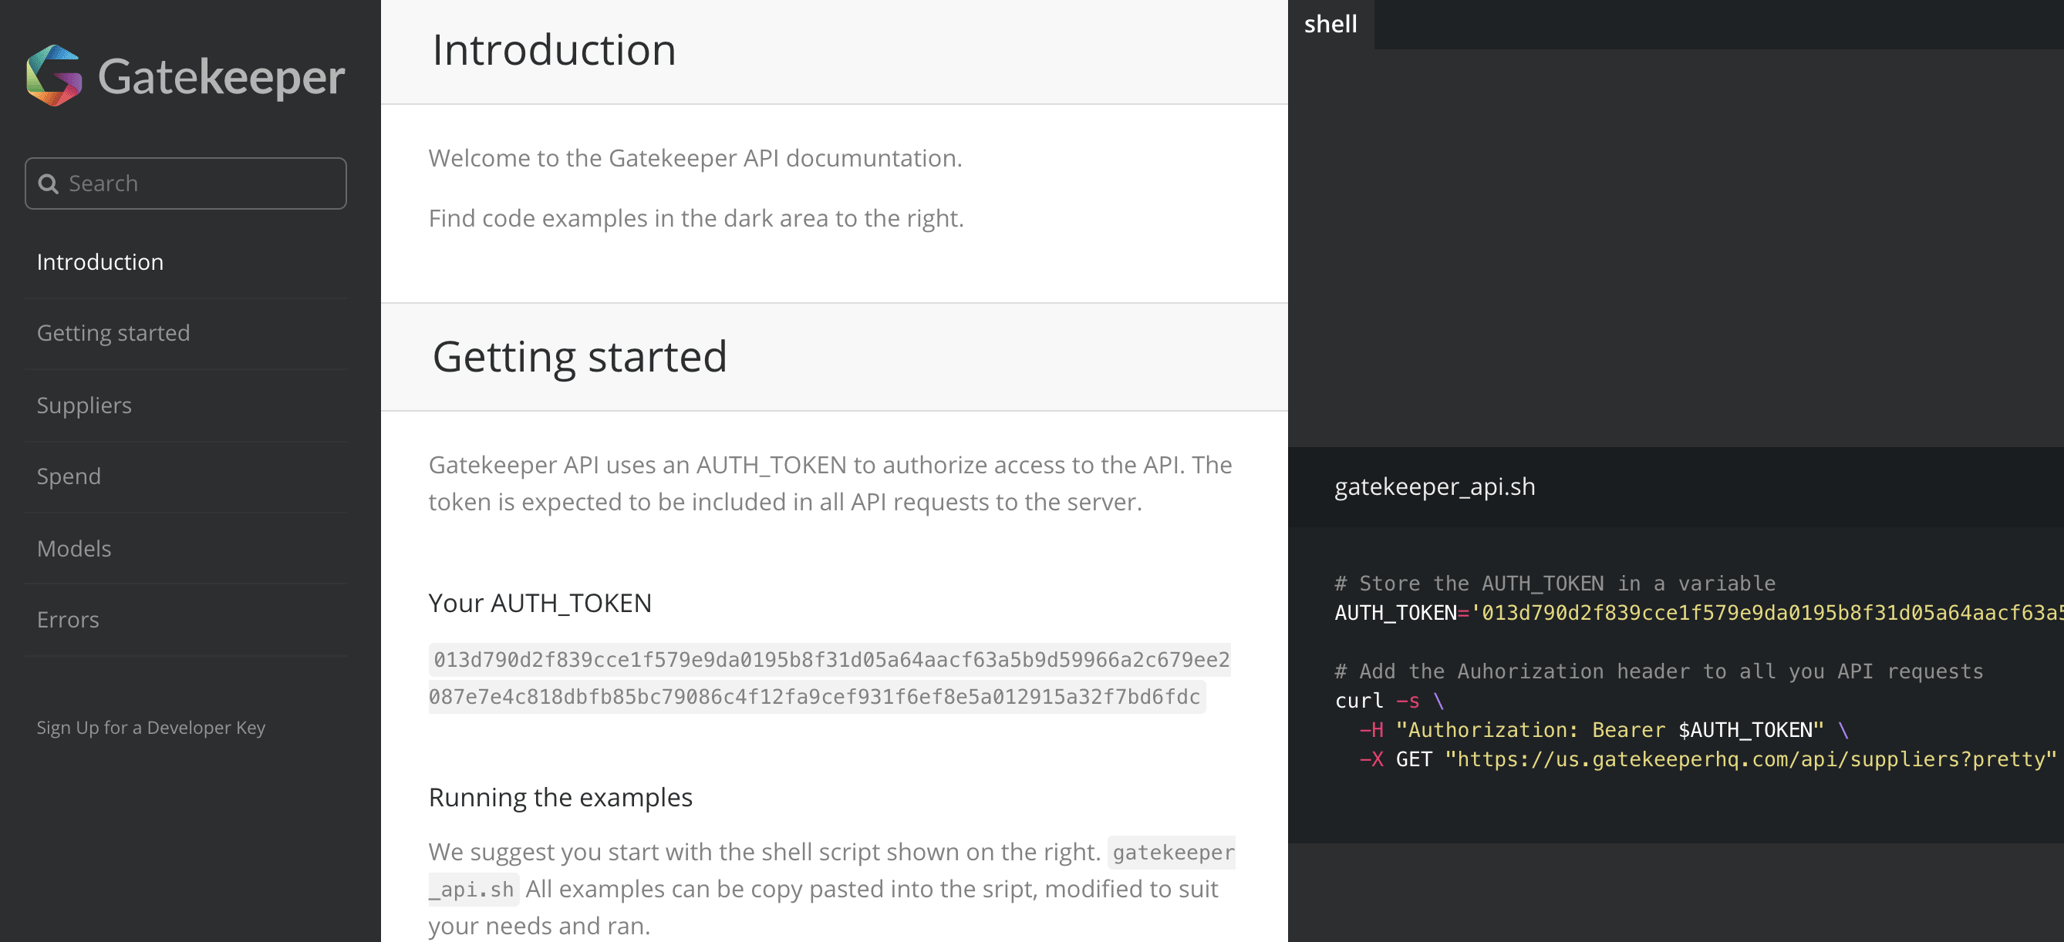Click Sign Up for a Developer Key
The width and height of the screenshot is (2064, 942).
coord(150,727)
